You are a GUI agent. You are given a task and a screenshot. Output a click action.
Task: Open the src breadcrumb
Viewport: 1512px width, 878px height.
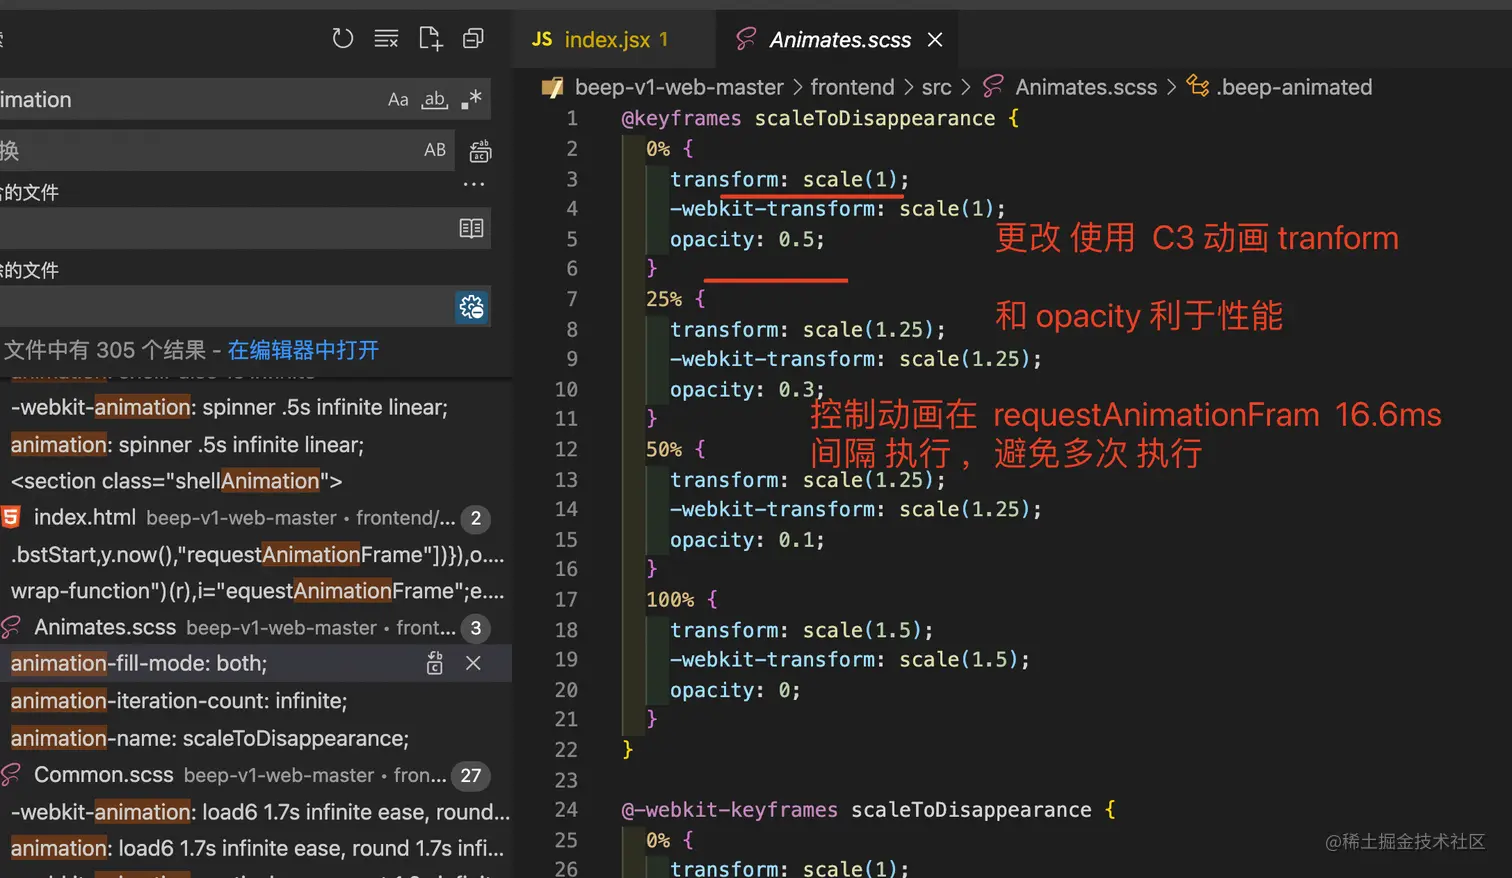(936, 87)
